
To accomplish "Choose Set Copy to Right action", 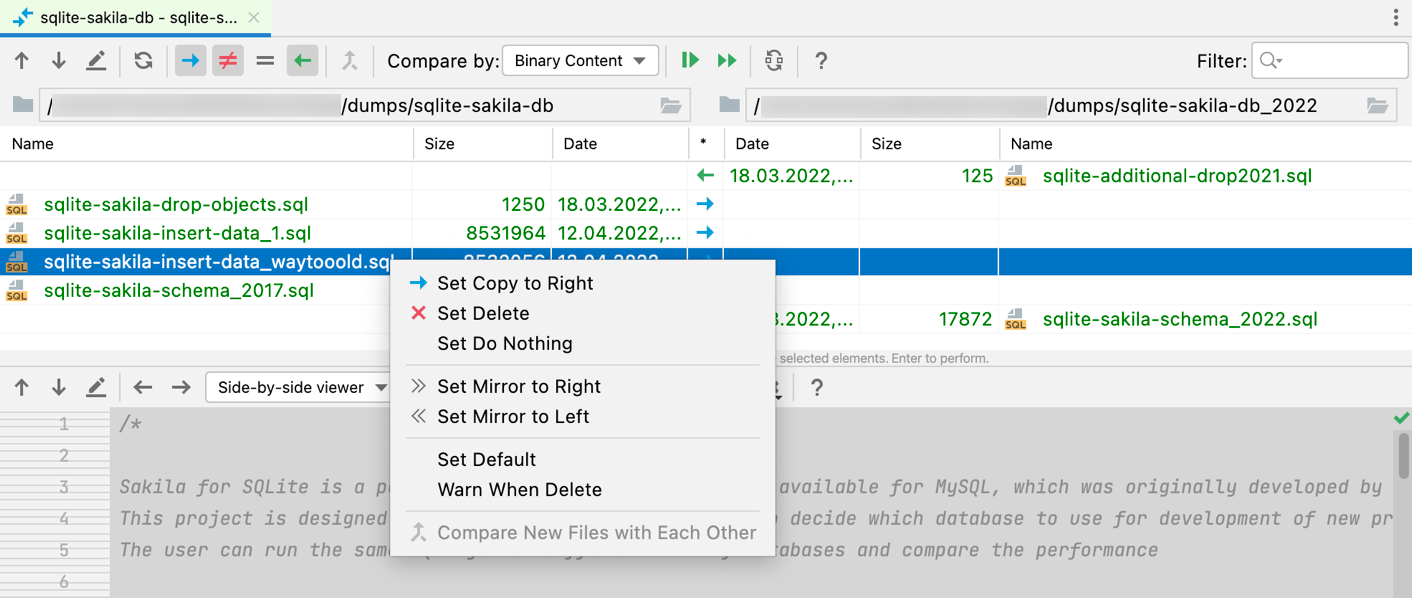I will tap(515, 283).
